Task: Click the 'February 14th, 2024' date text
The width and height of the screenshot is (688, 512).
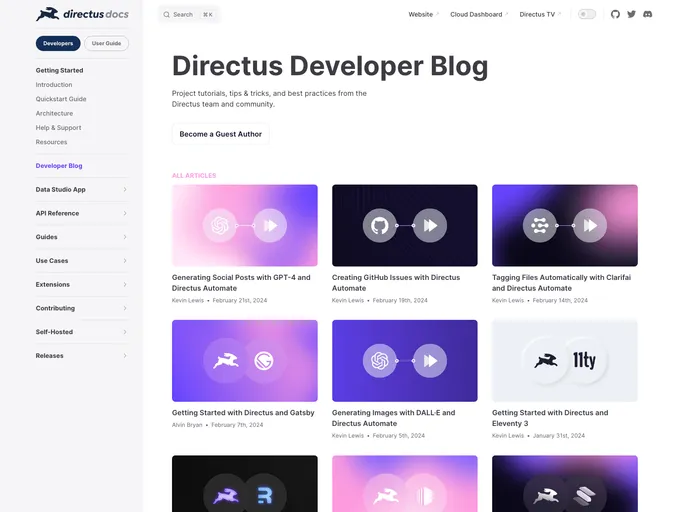Action: pos(560,301)
